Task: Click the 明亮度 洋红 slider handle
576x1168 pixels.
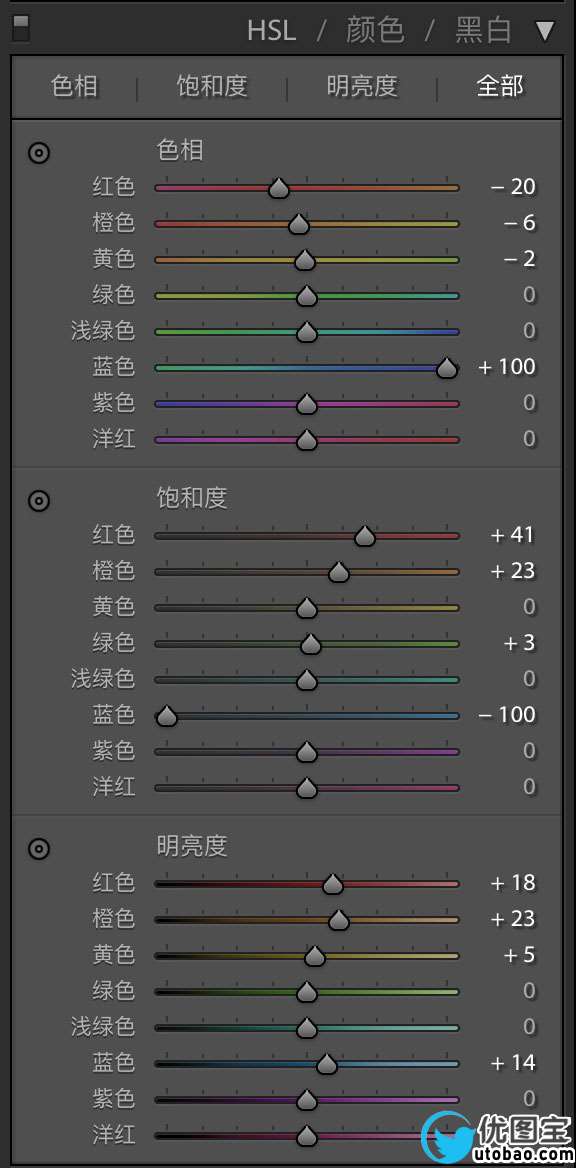Action: click(x=307, y=1136)
